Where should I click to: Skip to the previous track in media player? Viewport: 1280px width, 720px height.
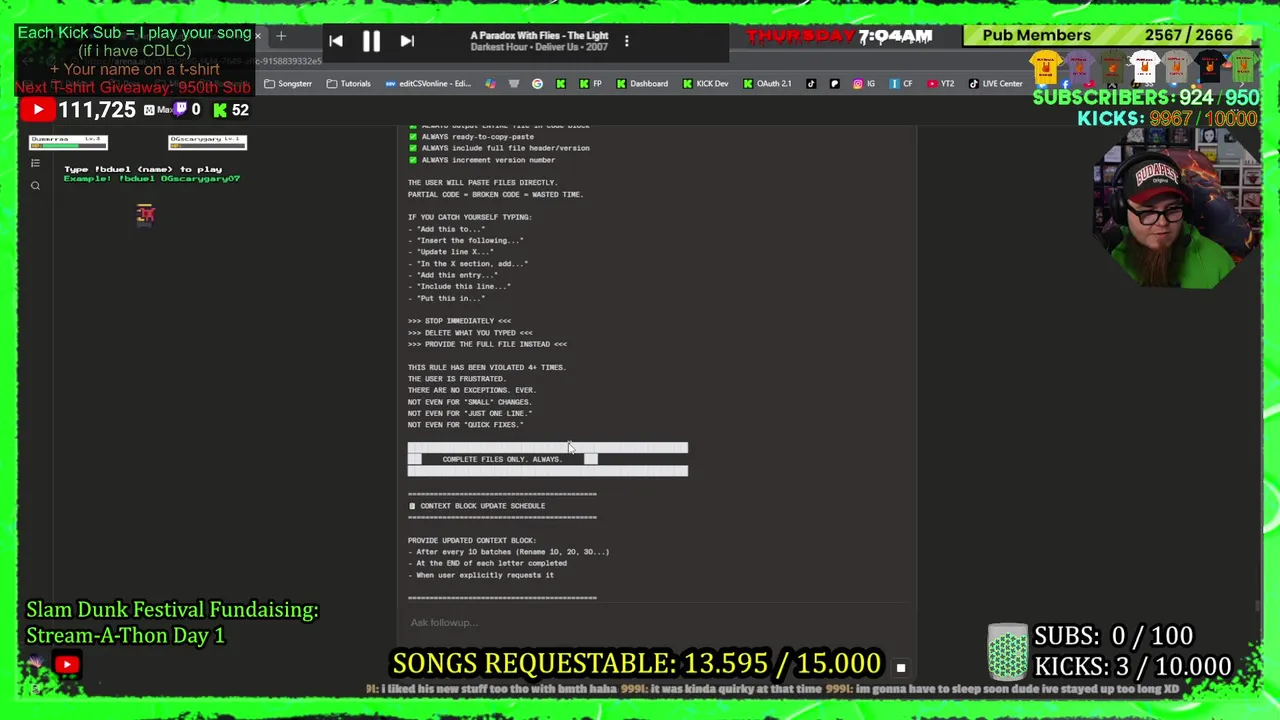coord(336,41)
